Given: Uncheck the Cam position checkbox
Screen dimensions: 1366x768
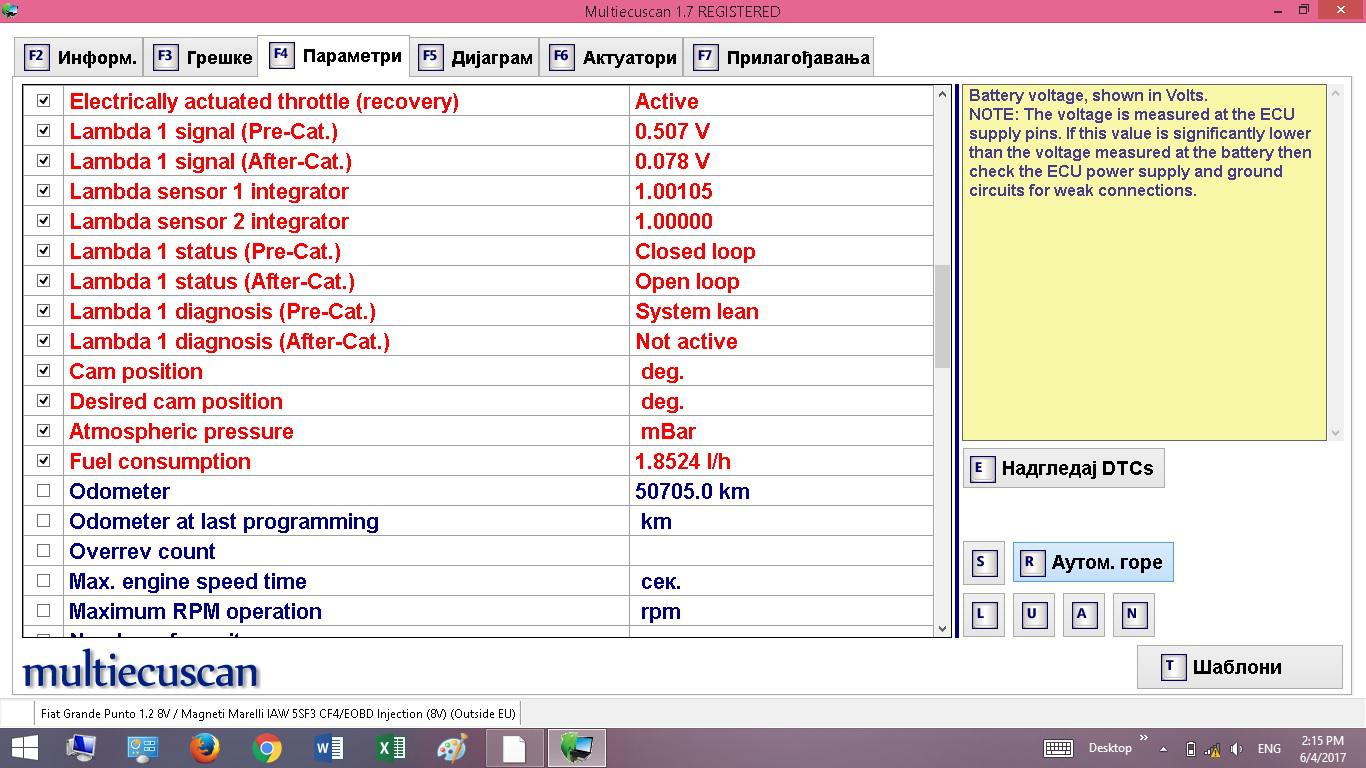Looking at the screenshot, I should [43, 371].
